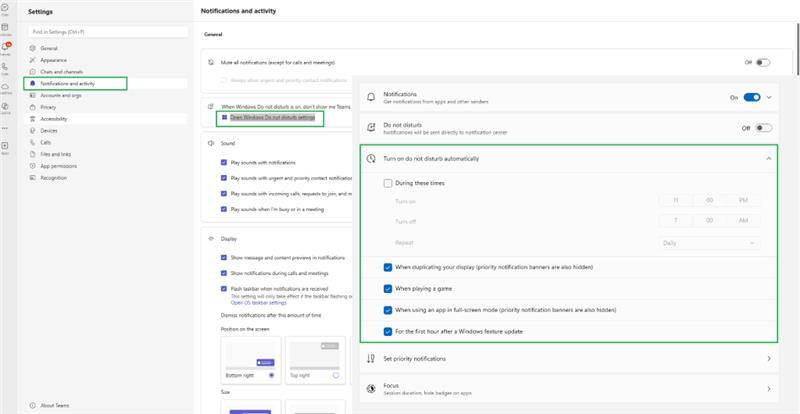Click the Focus session icon

coord(371,389)
